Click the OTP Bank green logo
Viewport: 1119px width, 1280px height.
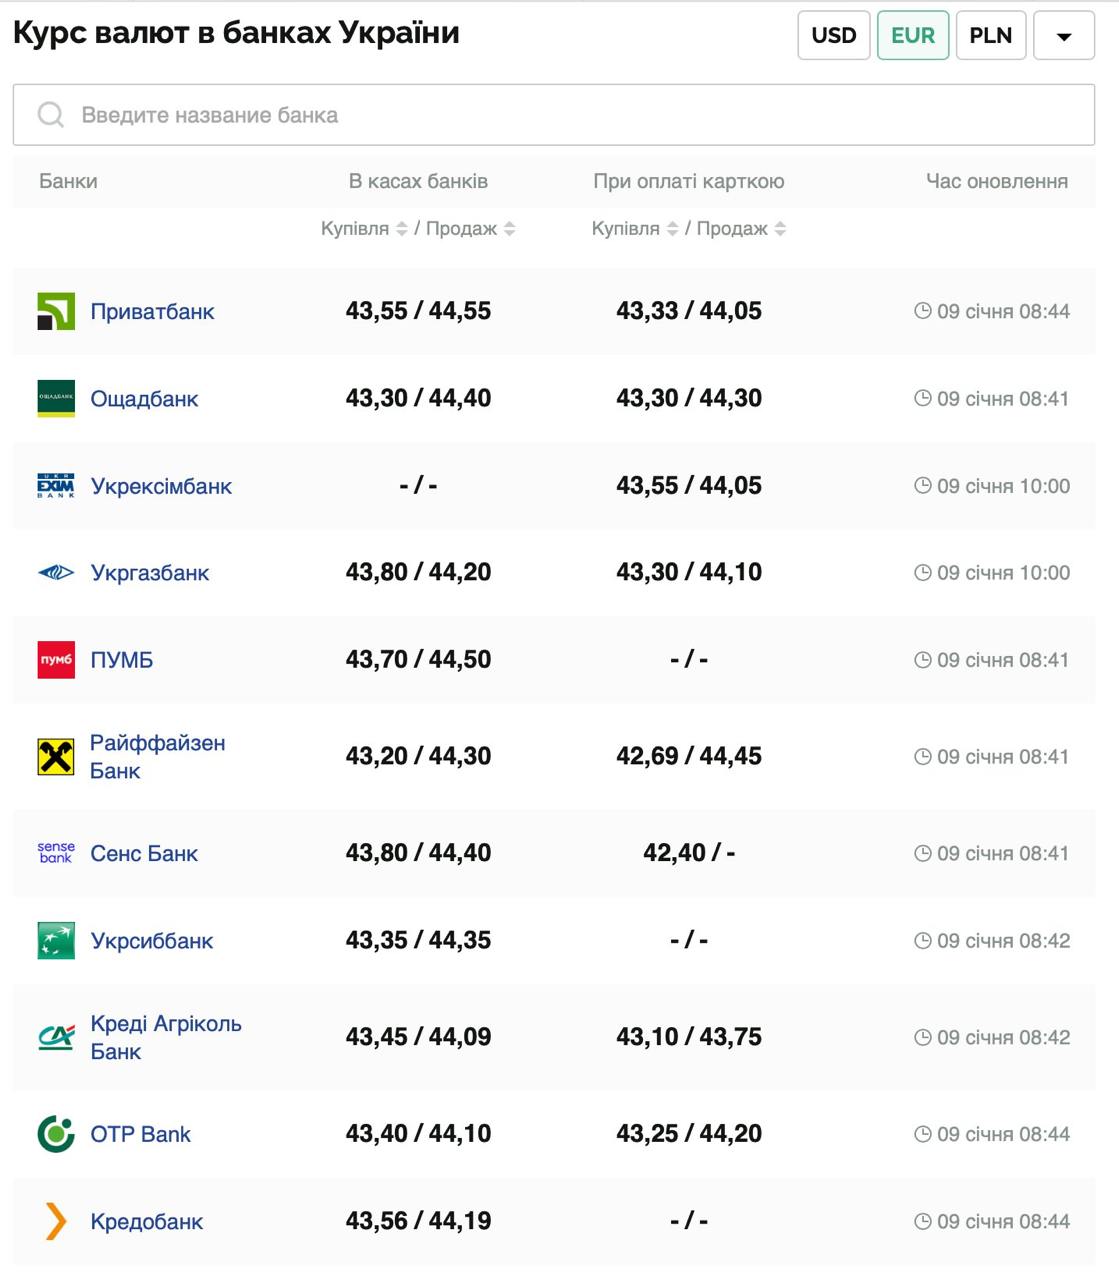[56, 1134]
